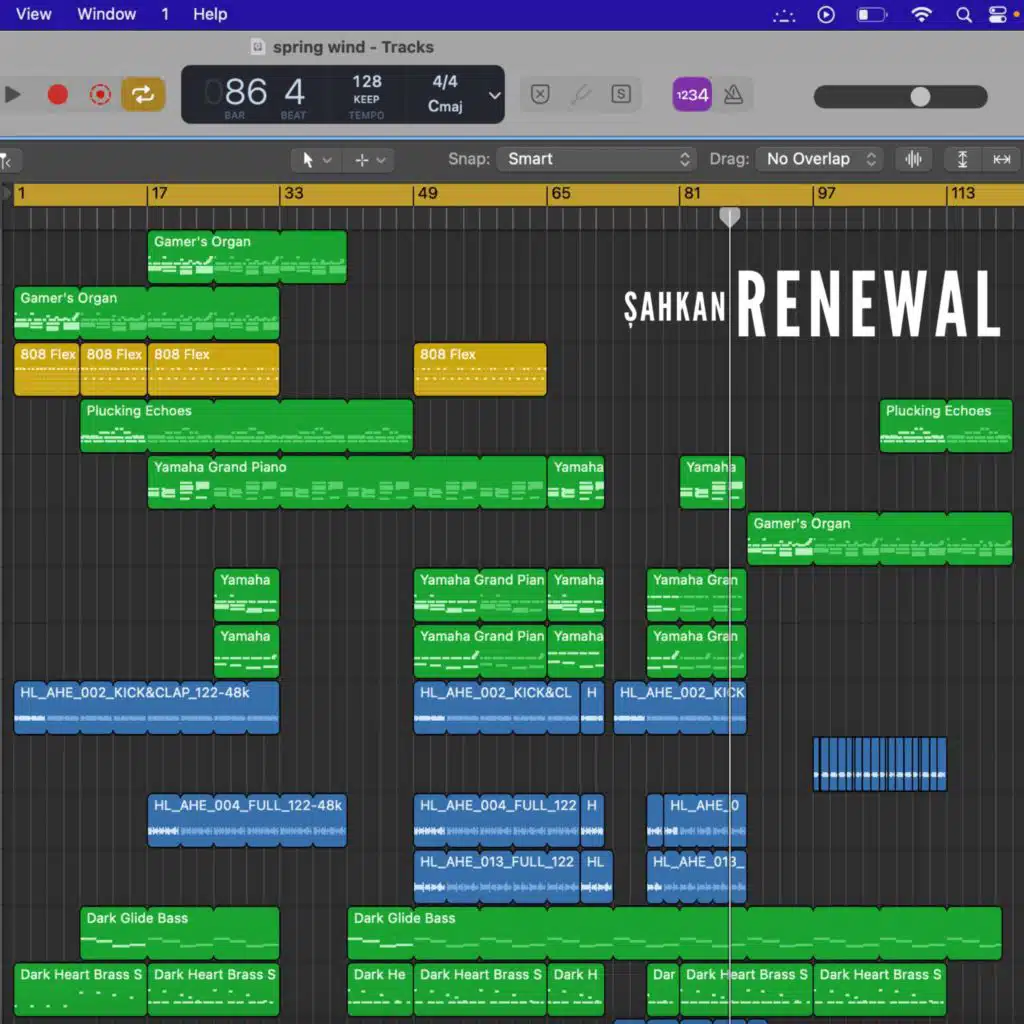Toggle the waveform zoom button
This screenshot has width=1024, height=1024.
[914, 159]
